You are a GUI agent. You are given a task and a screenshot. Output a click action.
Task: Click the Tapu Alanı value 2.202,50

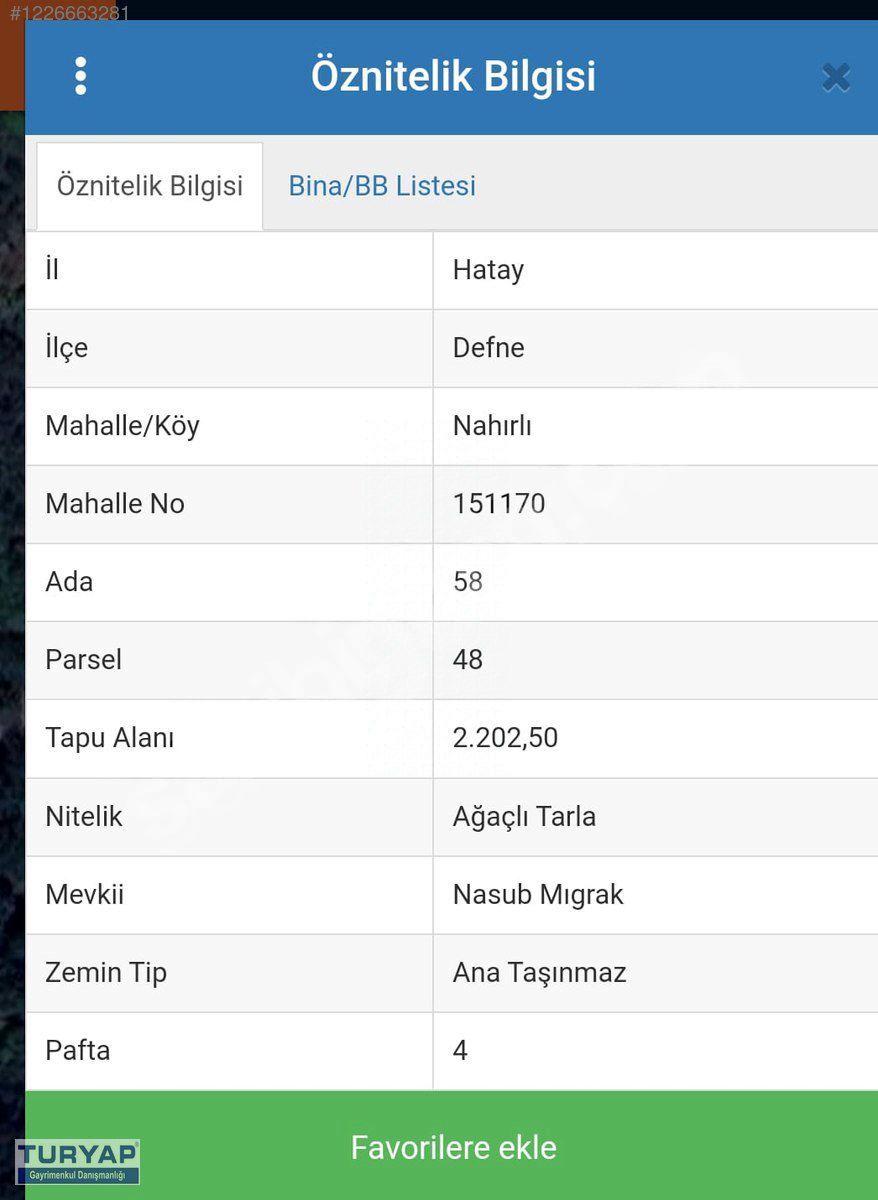[505, 738]
